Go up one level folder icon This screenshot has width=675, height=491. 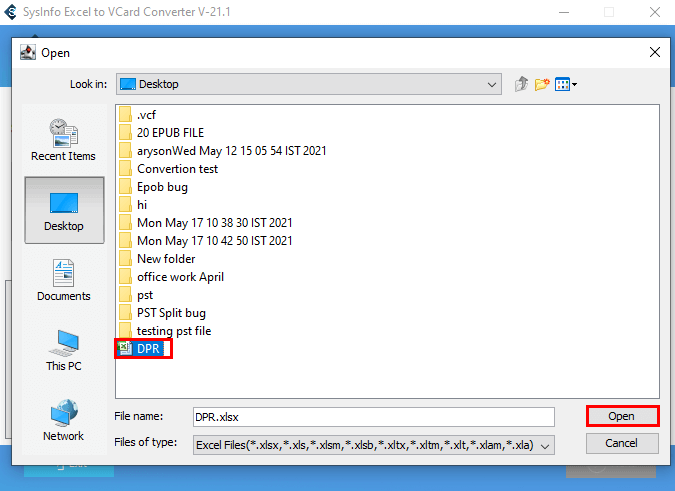(x=521, y=84)
